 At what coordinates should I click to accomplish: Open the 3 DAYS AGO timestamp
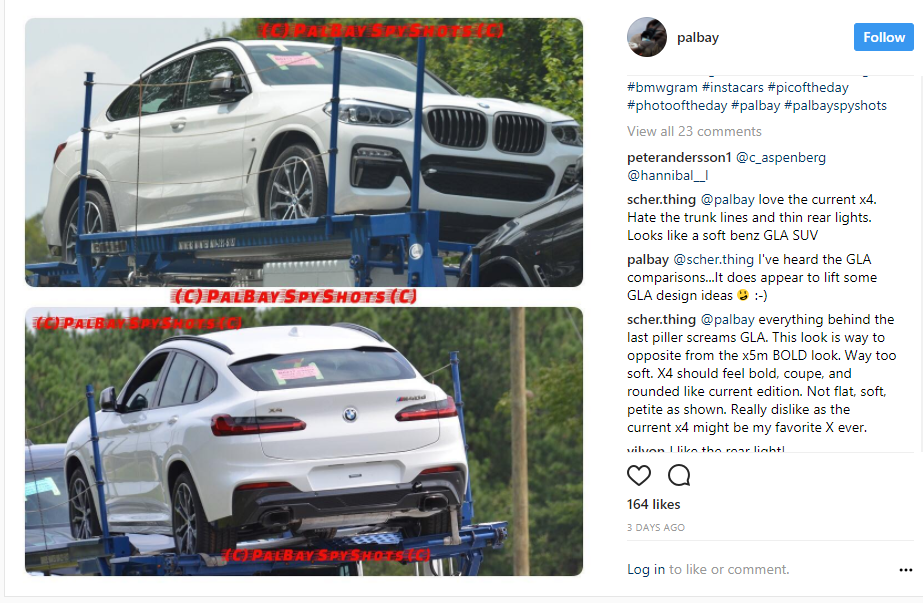click(x=656, y=528)
